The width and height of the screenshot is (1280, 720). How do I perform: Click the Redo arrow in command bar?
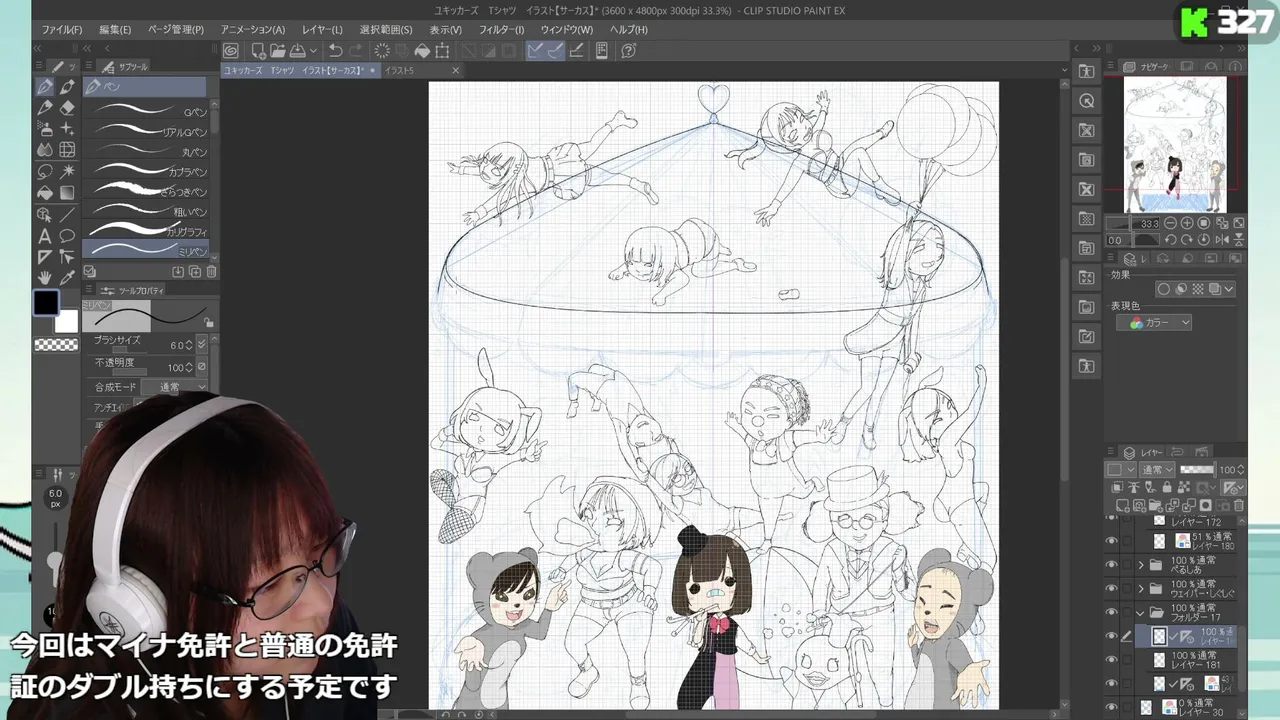click(357, 51)
